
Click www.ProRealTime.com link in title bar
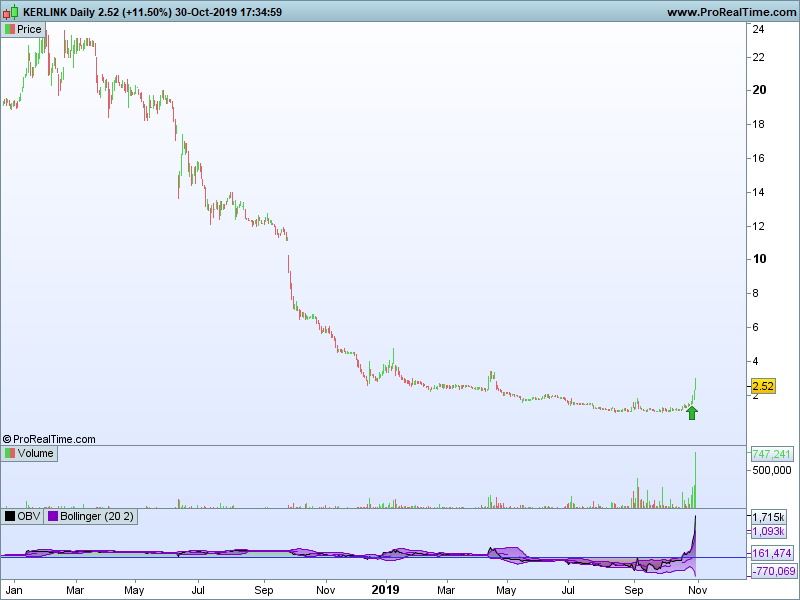(x=732, y=12)
